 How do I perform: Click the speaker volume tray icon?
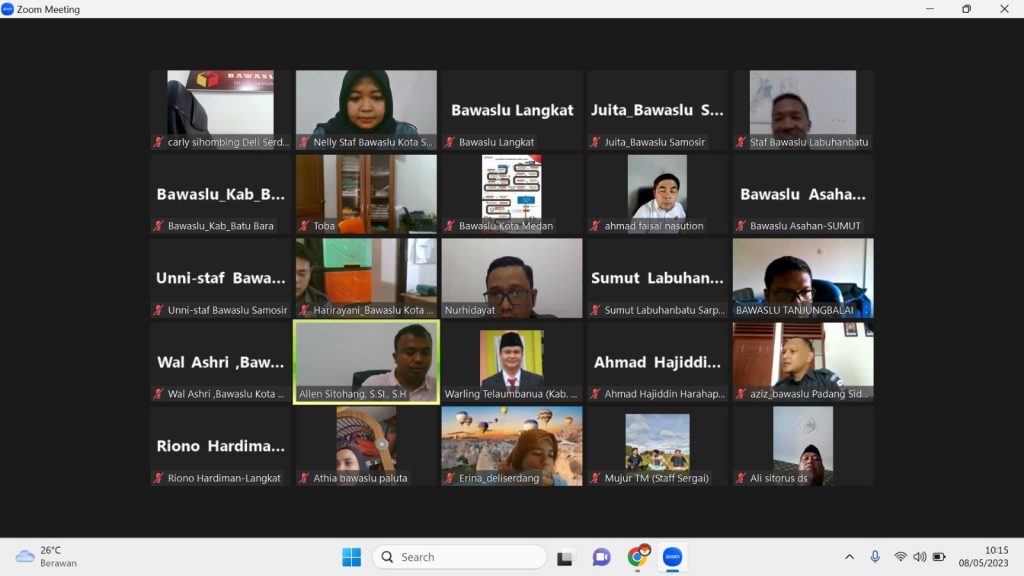click(x=919, y=557)
